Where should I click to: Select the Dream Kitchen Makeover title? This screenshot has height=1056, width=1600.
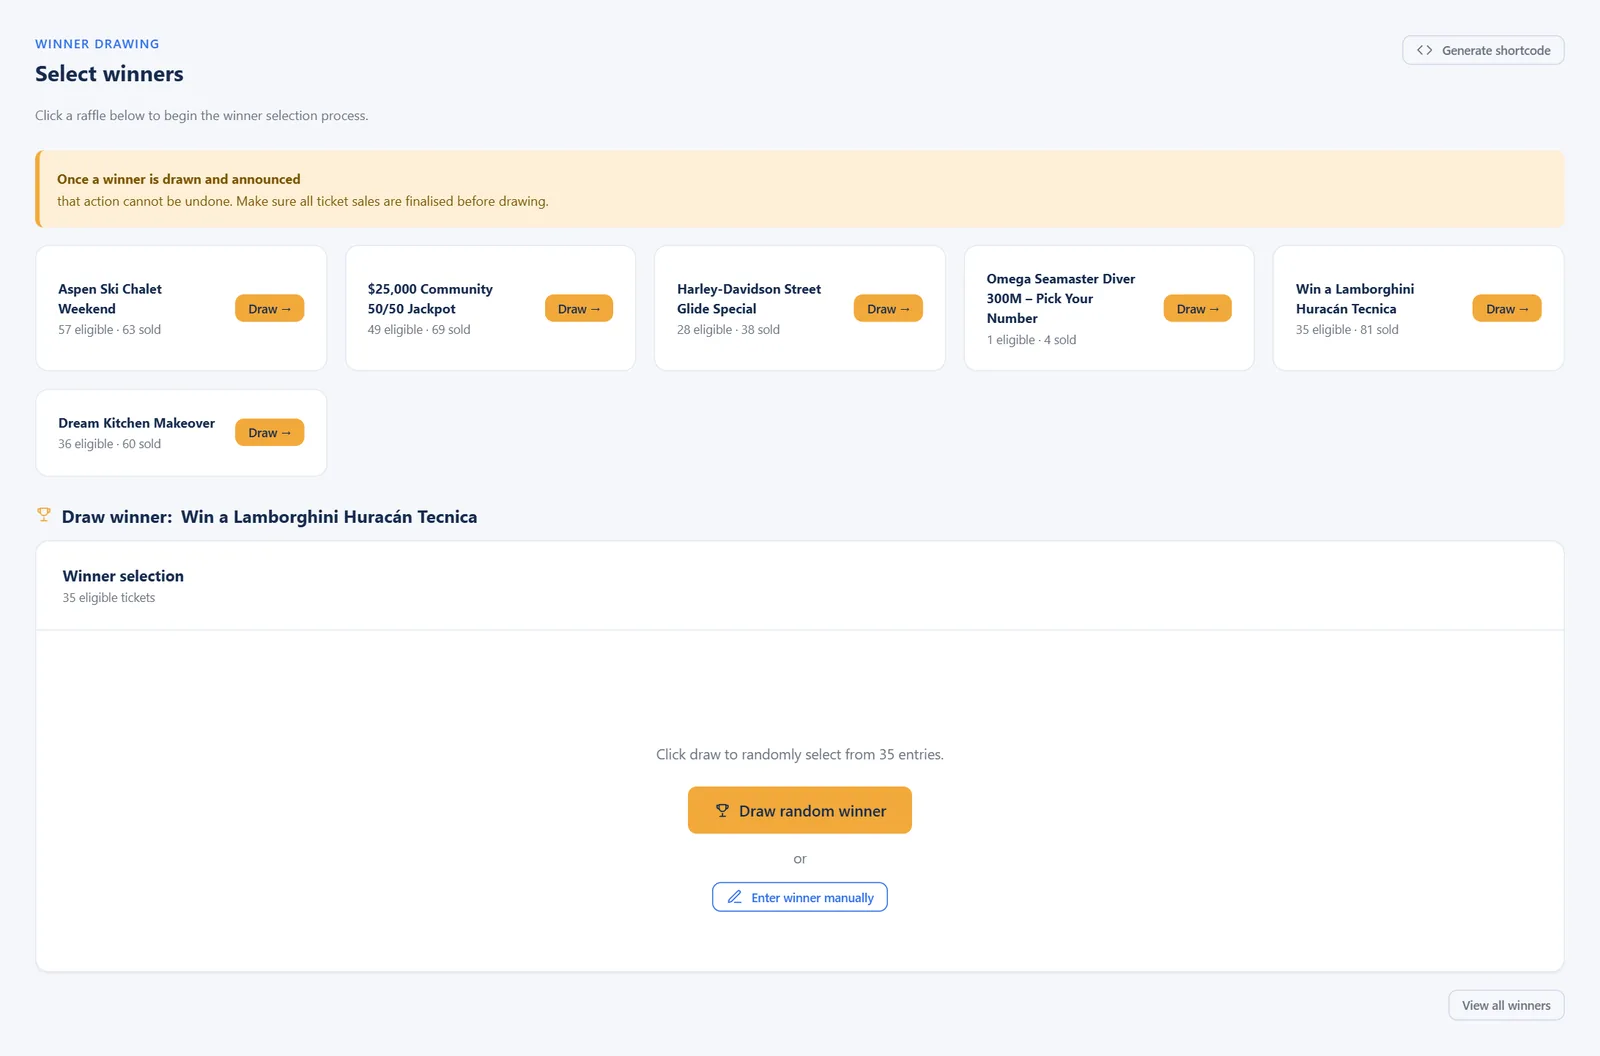point(137,423)
